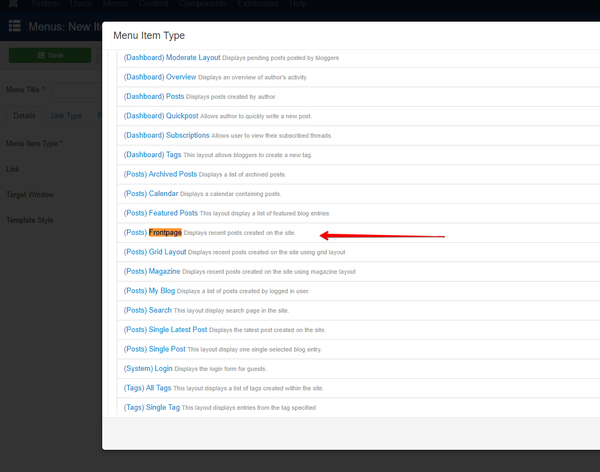Choose (Posts) Grid Layout type

click(x=155, y=252)
